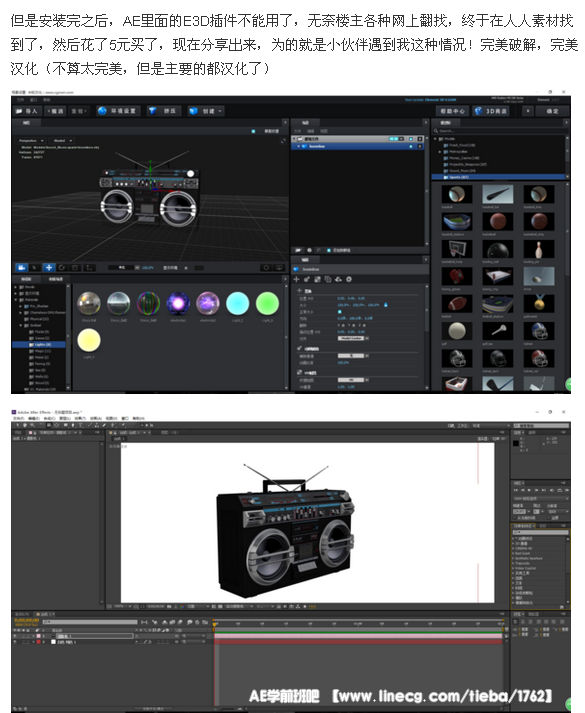Click the duplicate icon in edit panel toolbar
The image size is (585, 713).
[x=328, y=279]
